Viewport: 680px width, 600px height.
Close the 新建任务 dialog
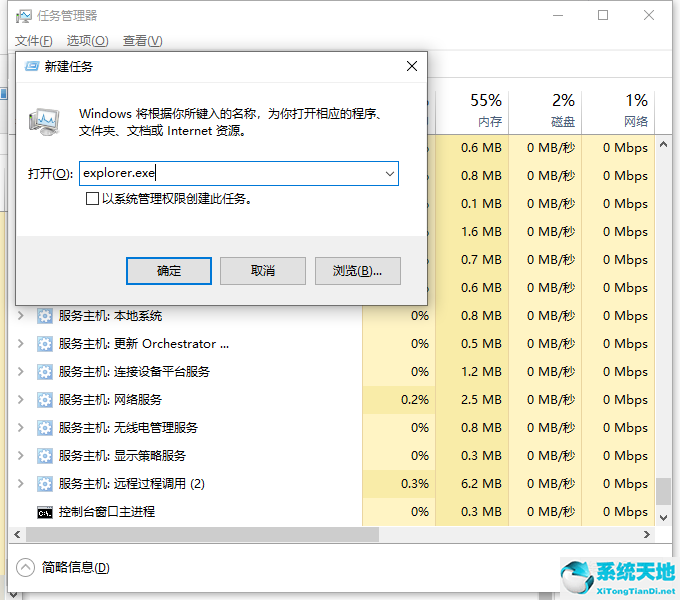coord(412,66)
